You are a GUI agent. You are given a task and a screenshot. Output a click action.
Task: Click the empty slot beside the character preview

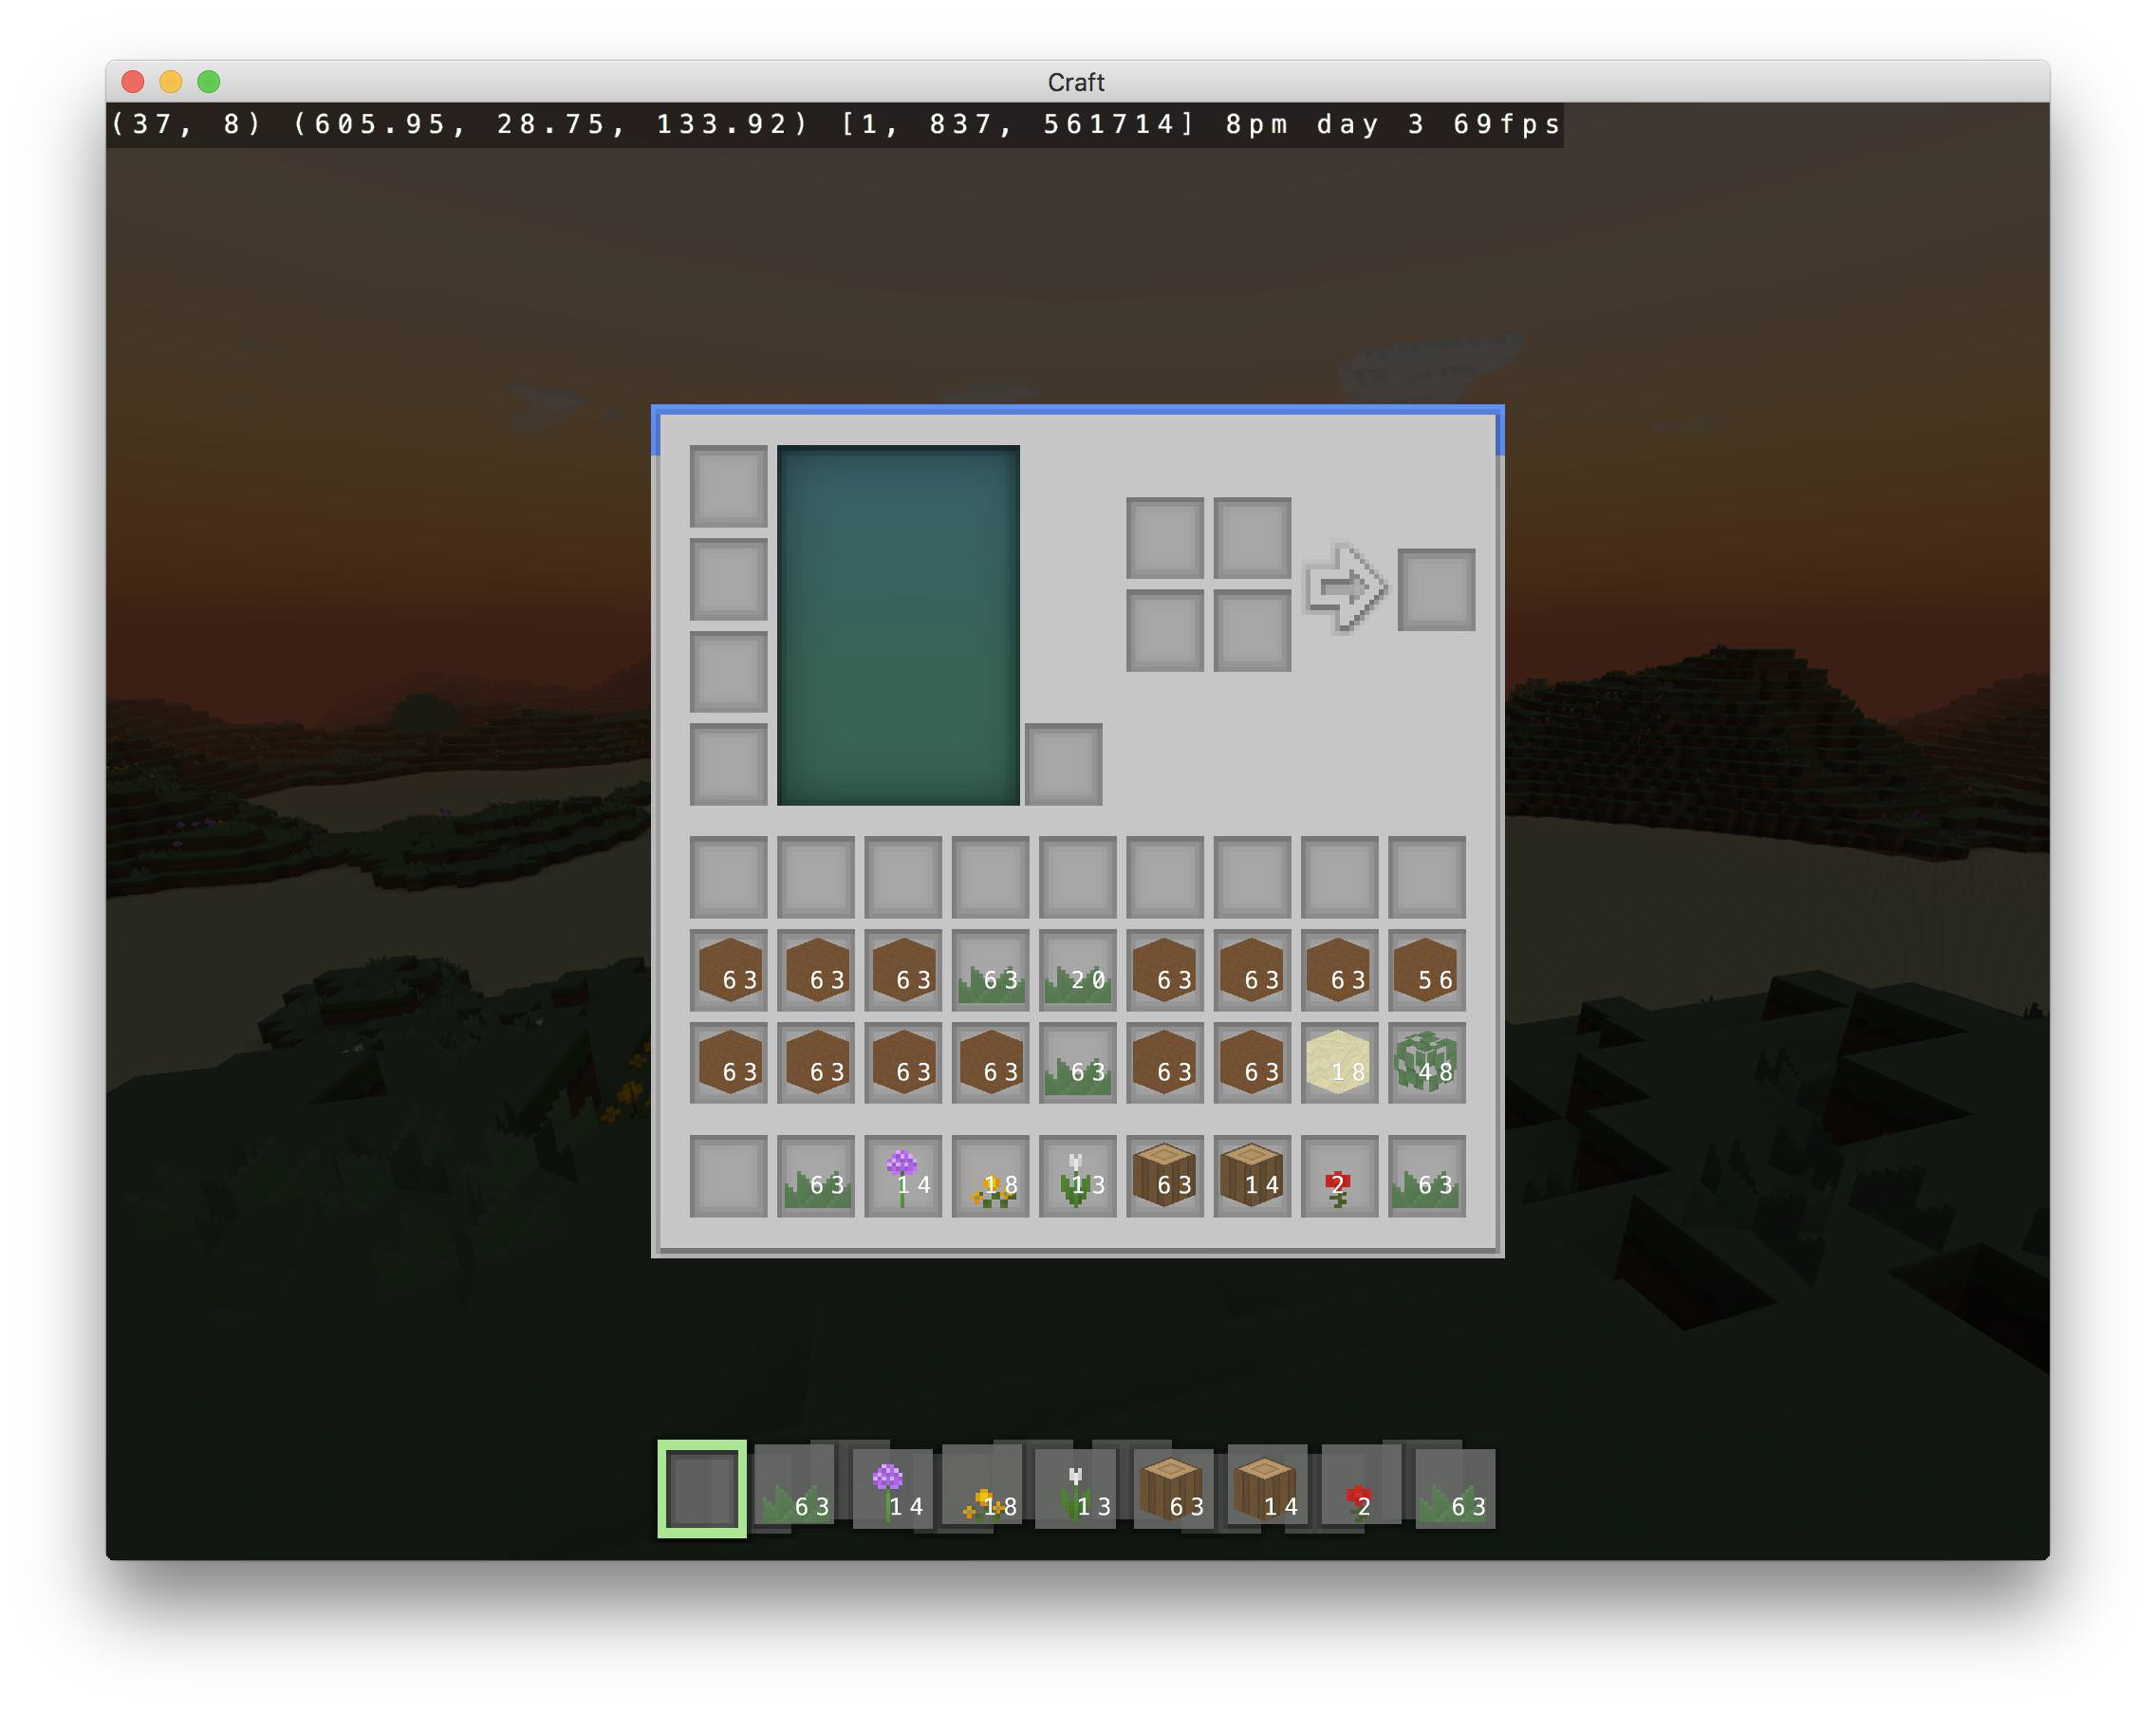pos(1063,764)
